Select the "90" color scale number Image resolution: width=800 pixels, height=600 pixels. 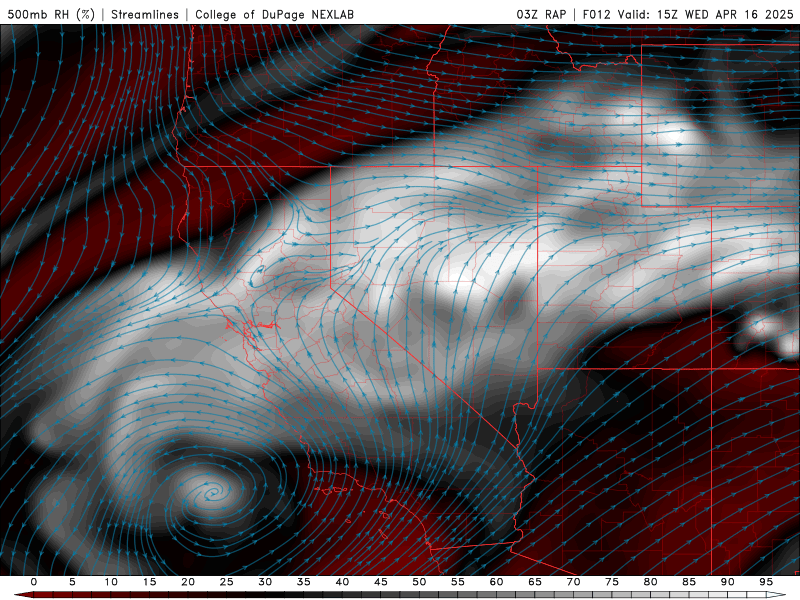pyautogui.click(x=727, y=582)
